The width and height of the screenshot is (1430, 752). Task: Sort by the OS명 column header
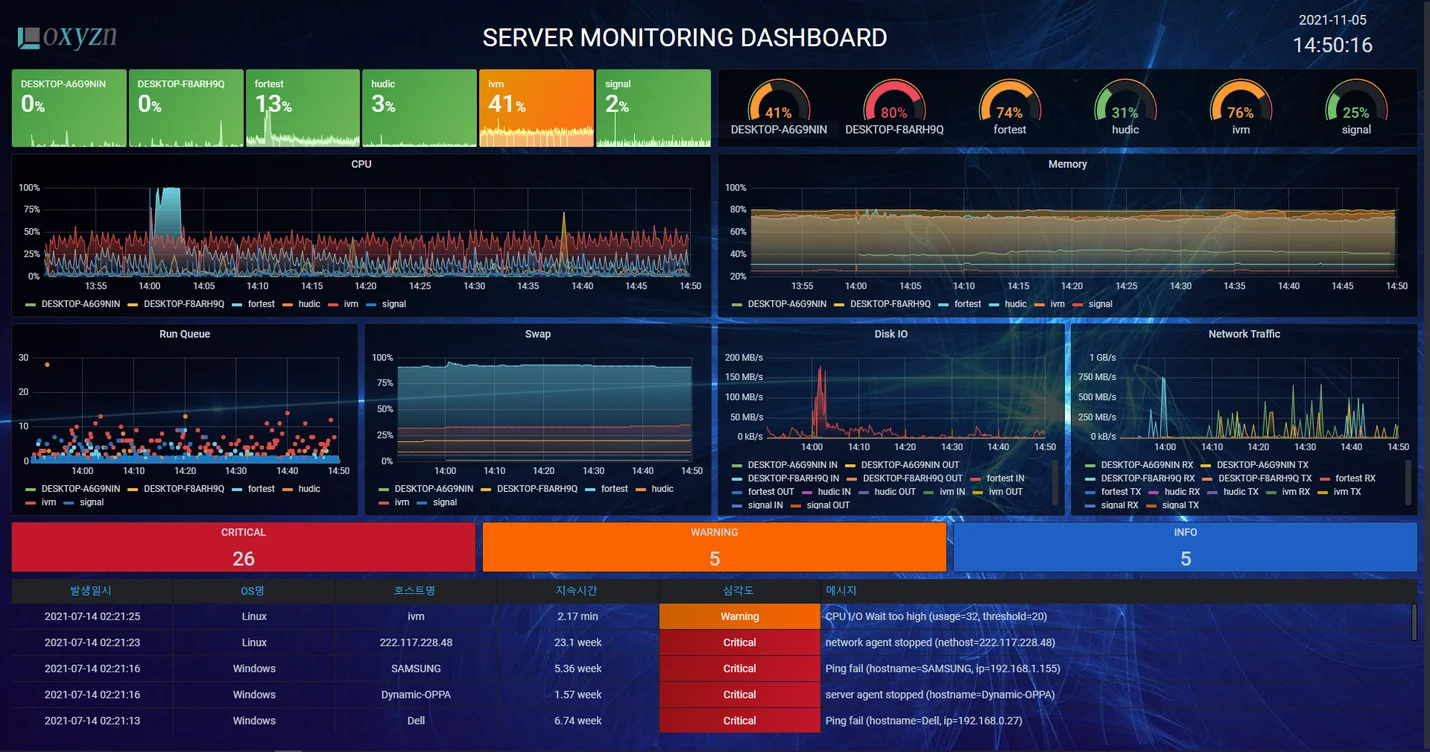tap(254, 591)
